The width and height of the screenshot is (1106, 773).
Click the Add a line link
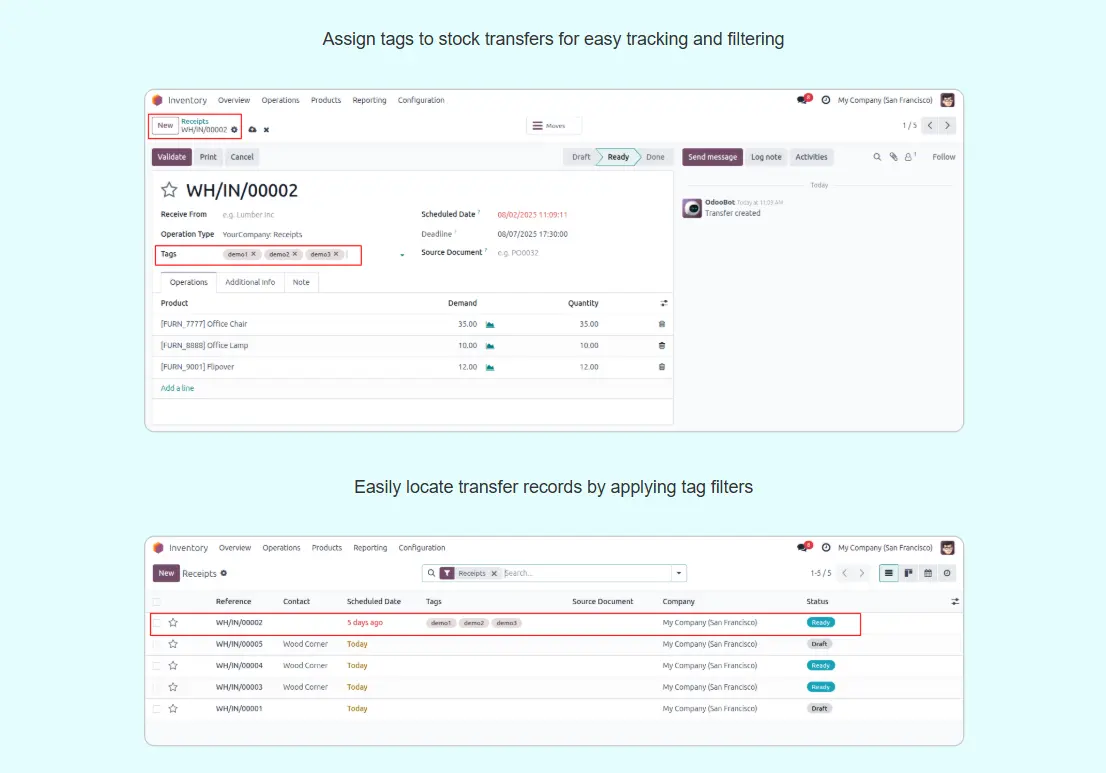(x=177, y=388)
